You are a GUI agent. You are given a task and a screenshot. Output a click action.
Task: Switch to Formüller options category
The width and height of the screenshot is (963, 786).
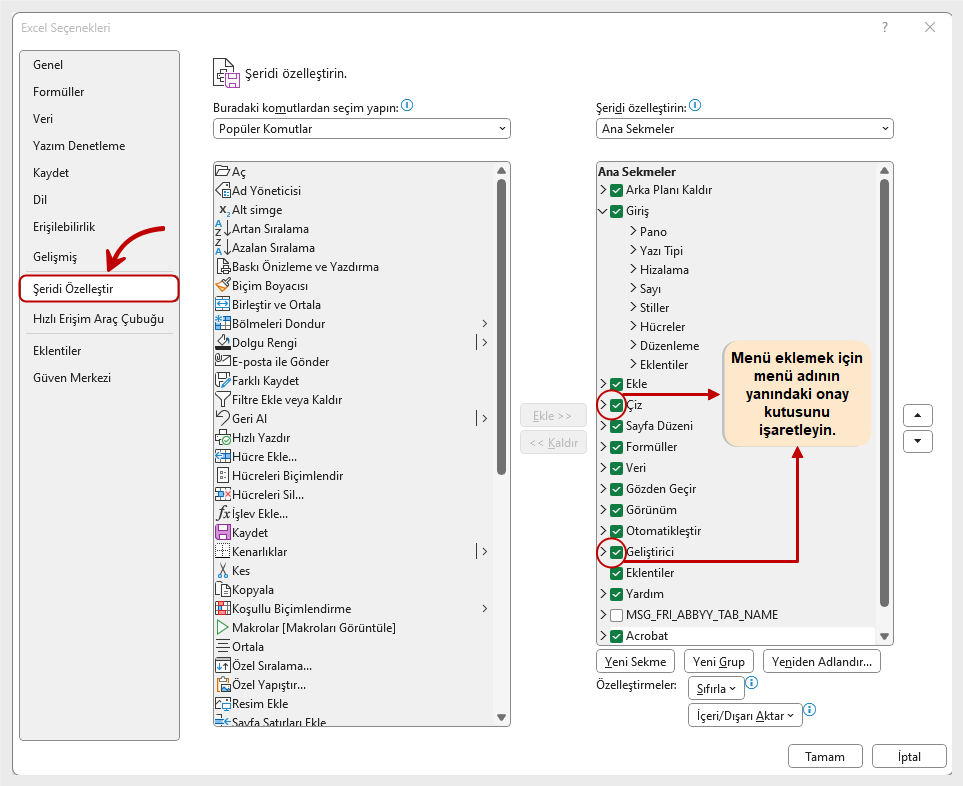58,91
